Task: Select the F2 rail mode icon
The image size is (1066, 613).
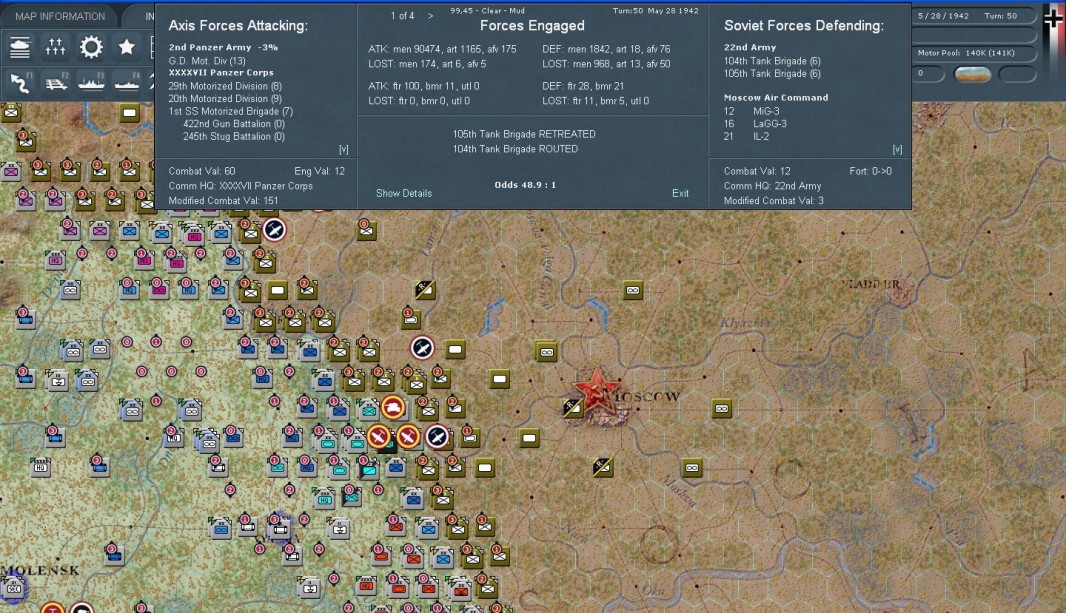Action: click(56, 81)
